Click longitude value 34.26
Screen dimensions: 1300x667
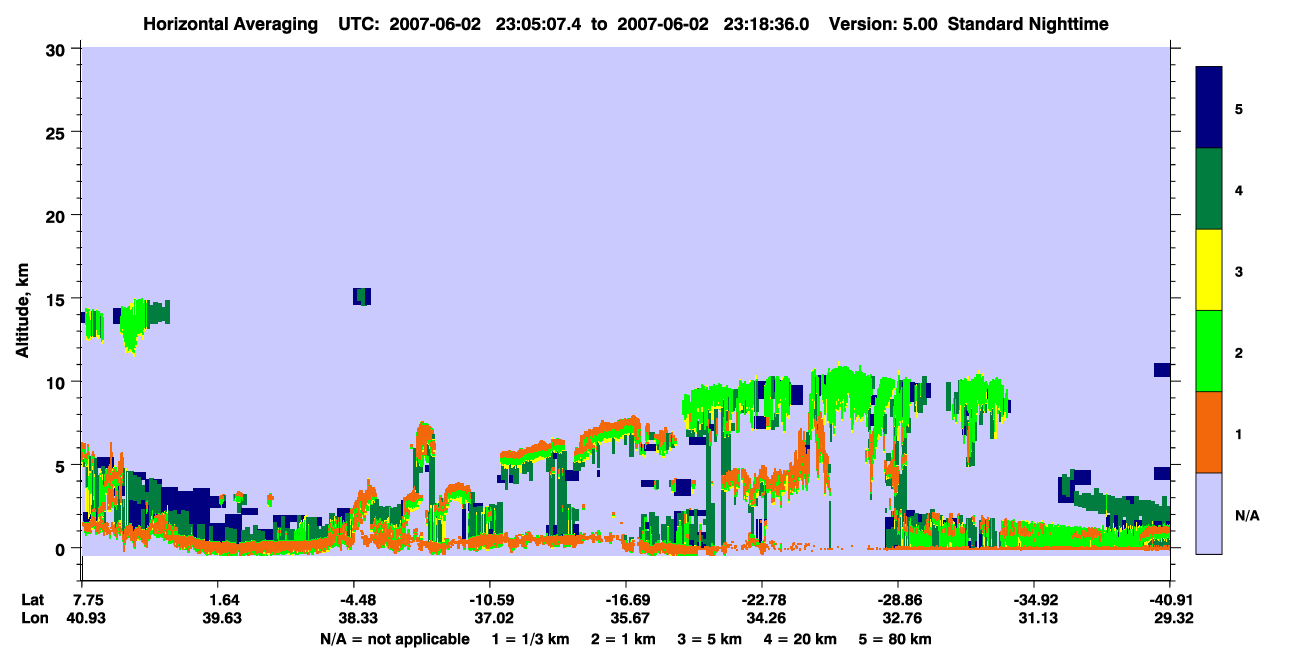tap(766, 618)
